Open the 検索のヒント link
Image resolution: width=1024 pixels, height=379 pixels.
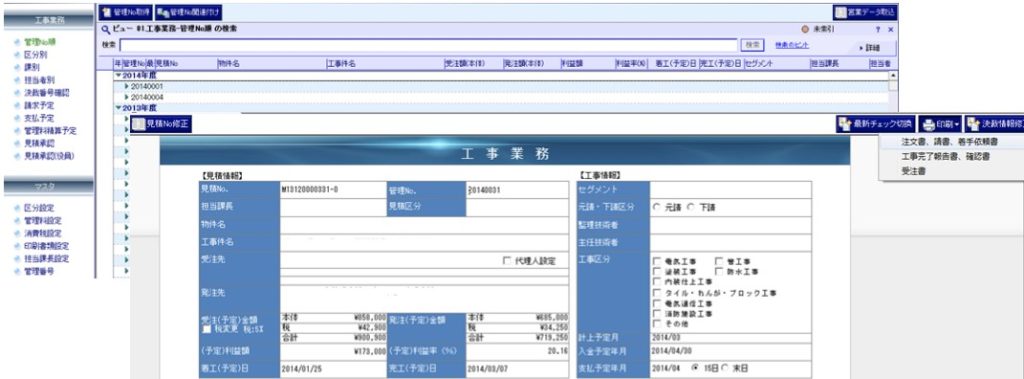coord(792,45)
